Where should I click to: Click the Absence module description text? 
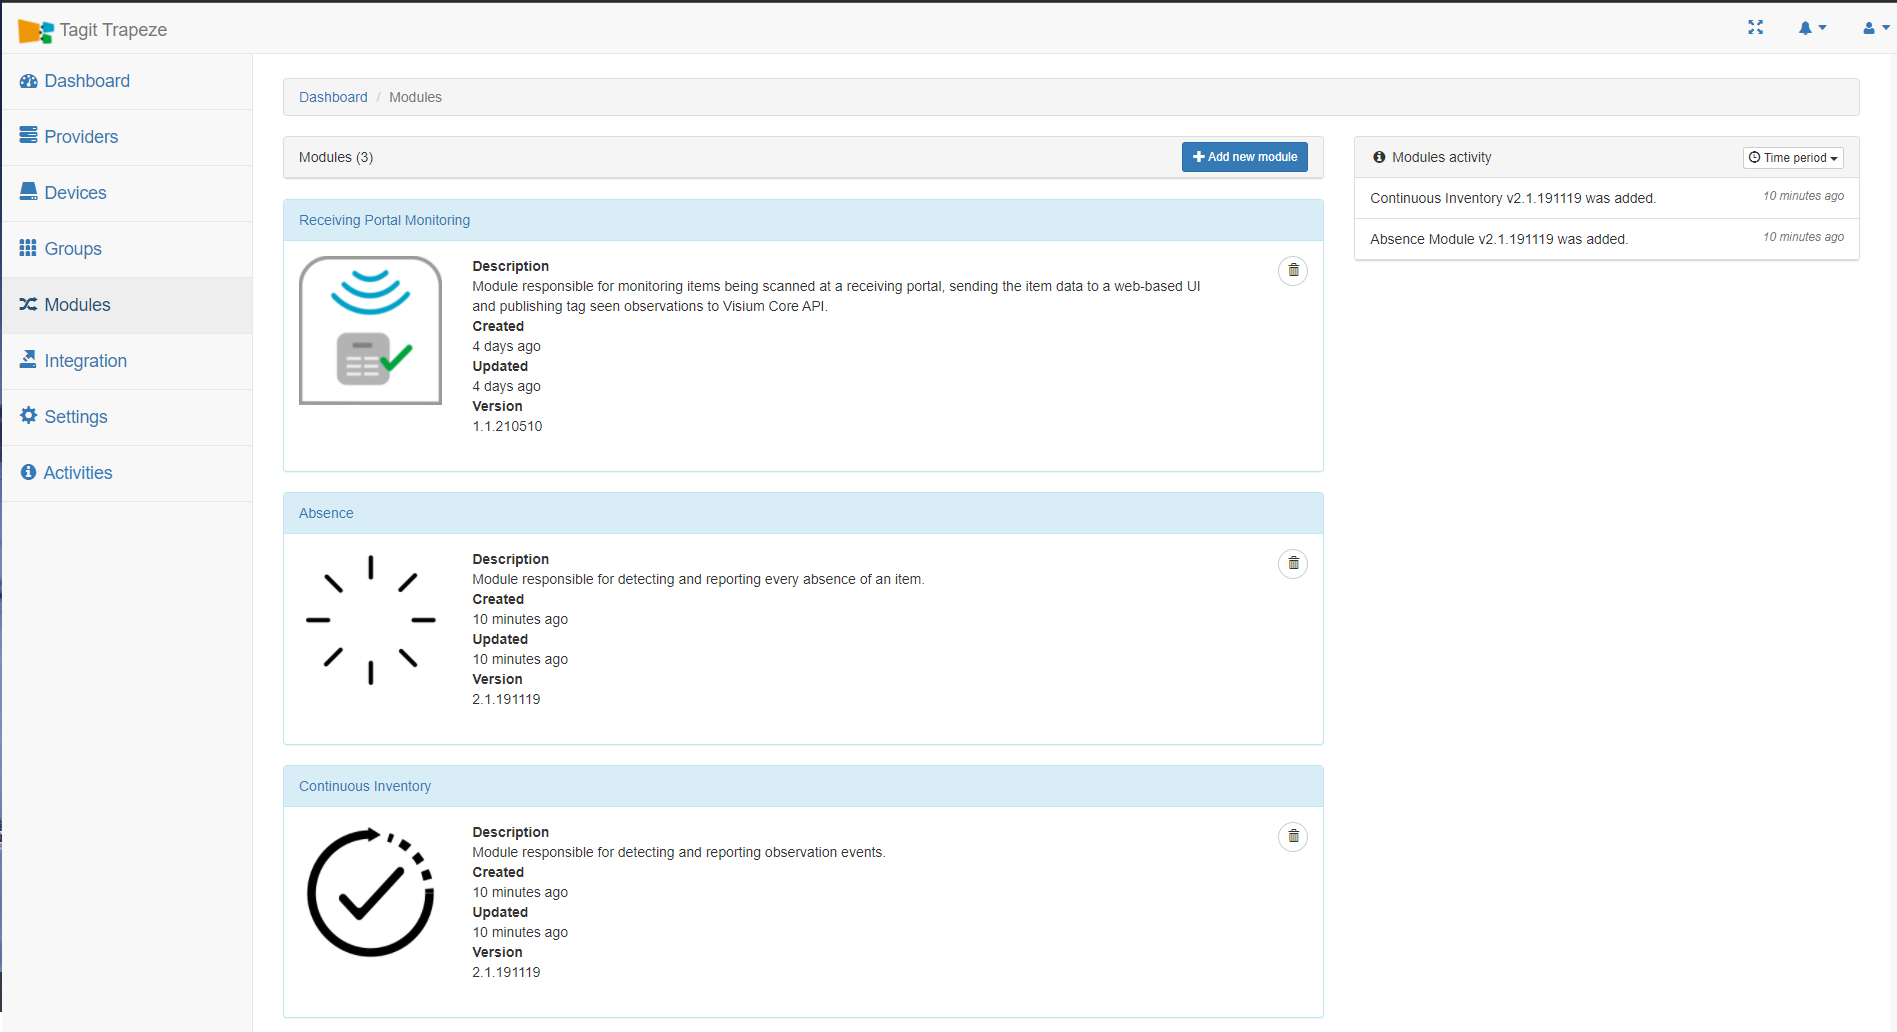click(698, 579)
